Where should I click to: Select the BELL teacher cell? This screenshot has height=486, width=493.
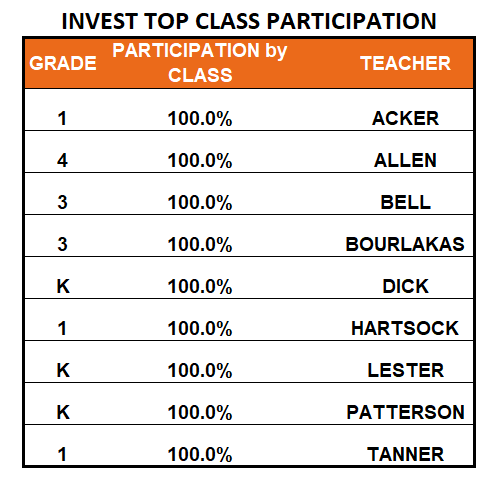405,202
